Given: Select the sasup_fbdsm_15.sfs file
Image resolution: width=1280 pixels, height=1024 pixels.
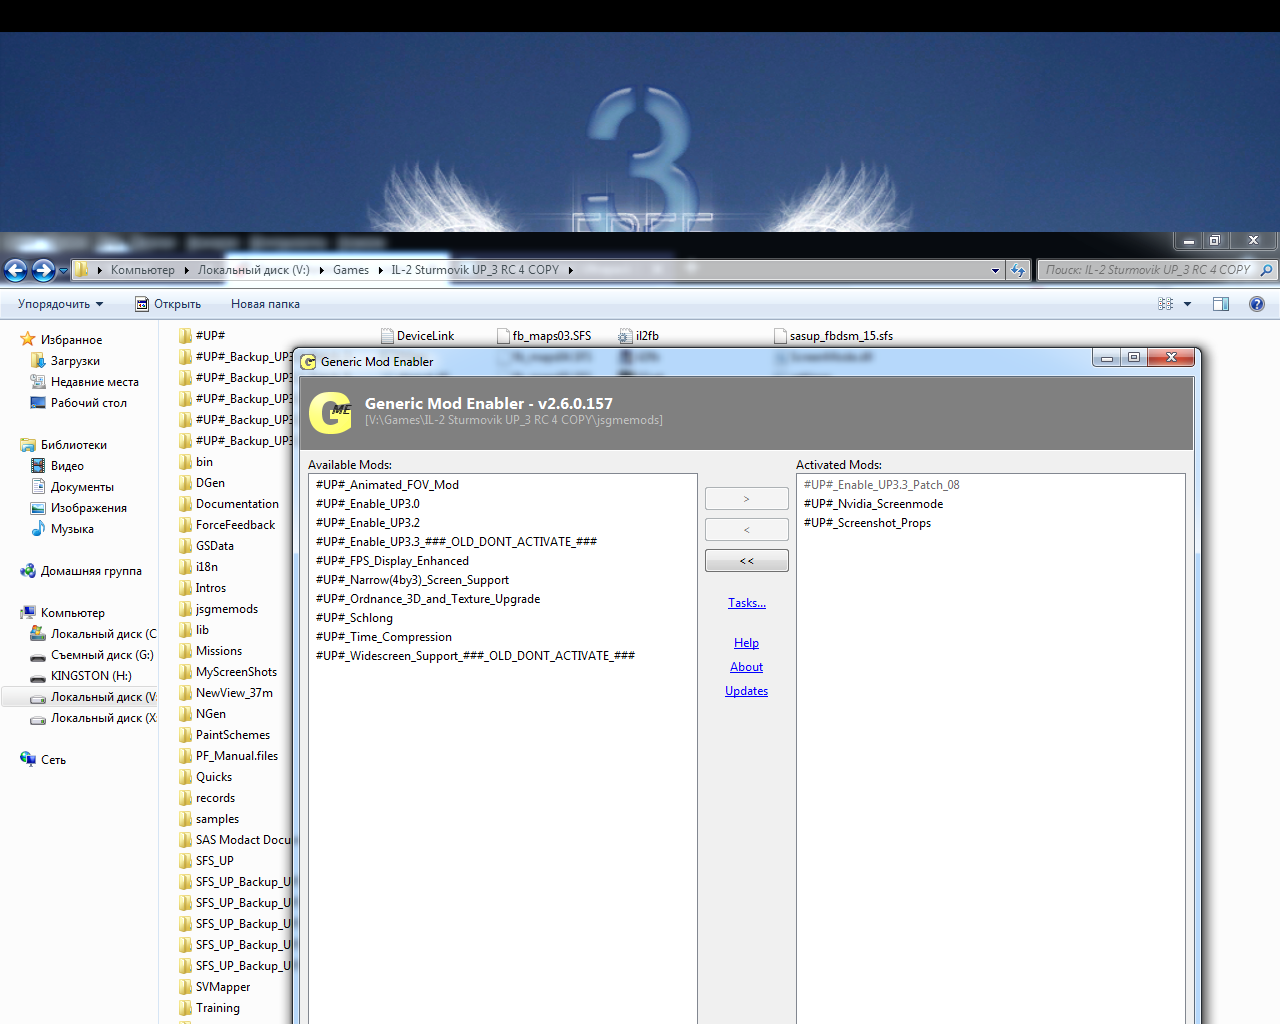Looking at the screenshot, I should coord(841,336).
